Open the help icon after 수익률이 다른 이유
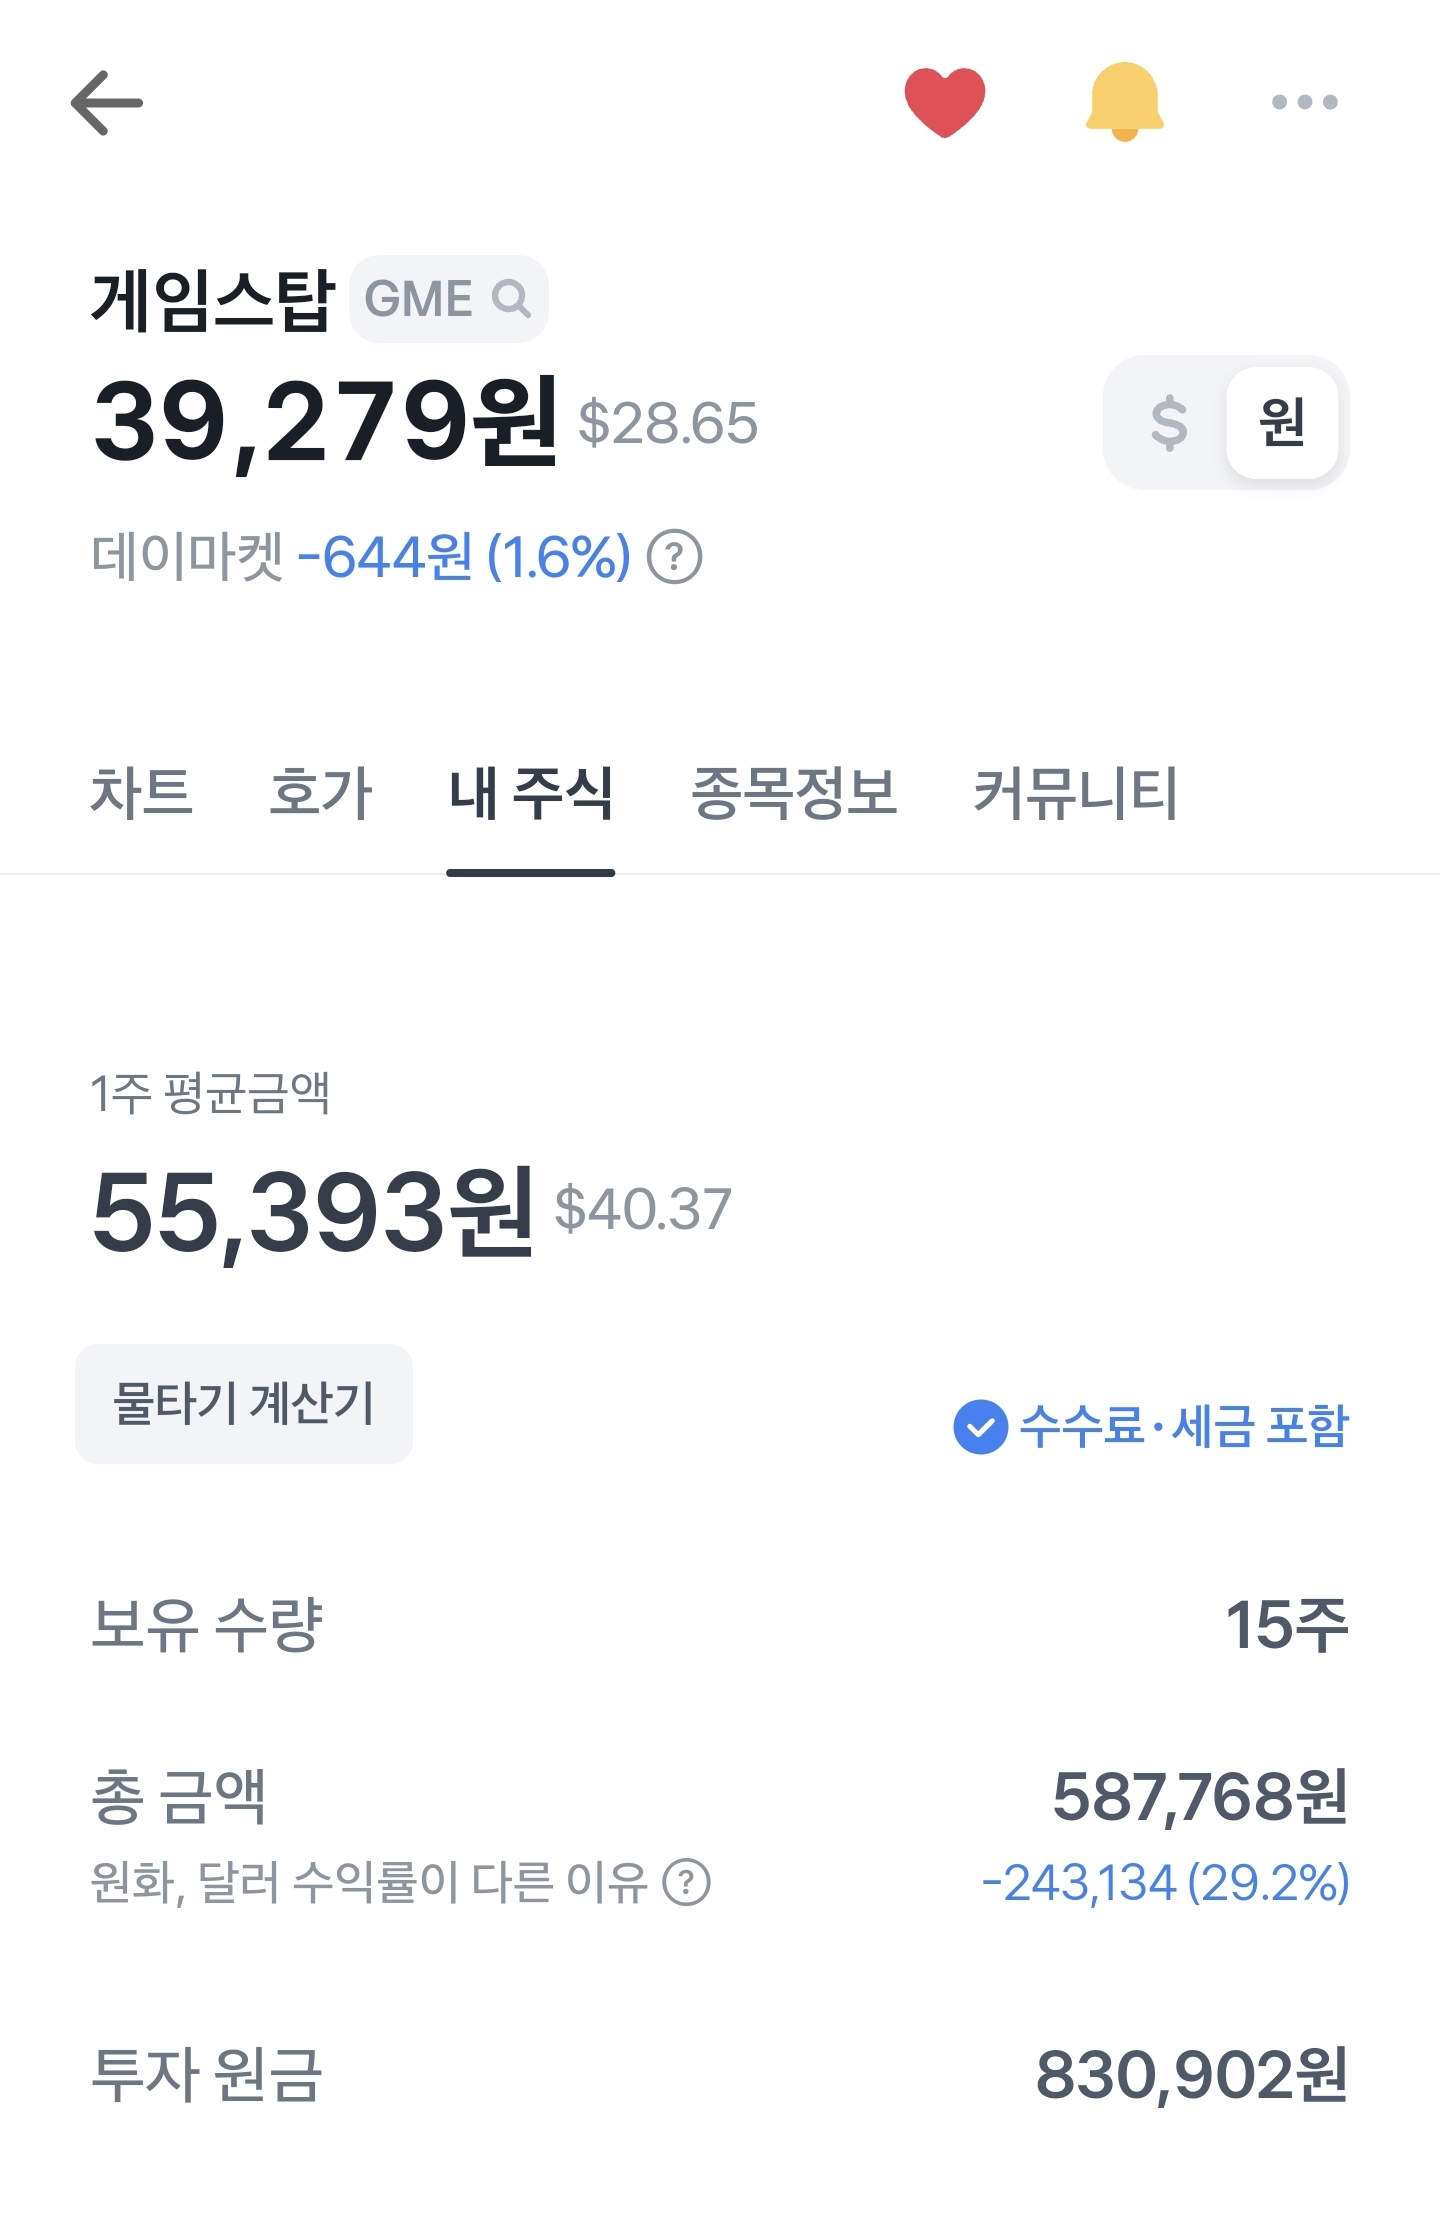Viewport: 1440px width, 2227px height. point(687,1882)
